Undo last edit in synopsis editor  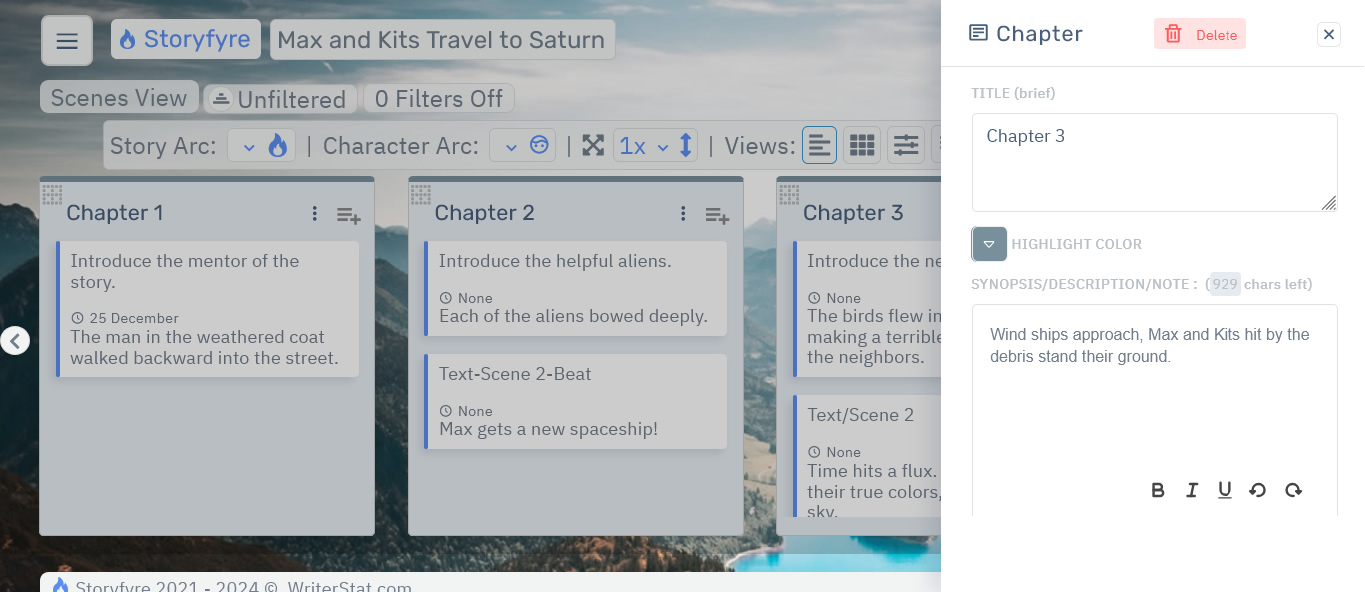coord(1258,490)
